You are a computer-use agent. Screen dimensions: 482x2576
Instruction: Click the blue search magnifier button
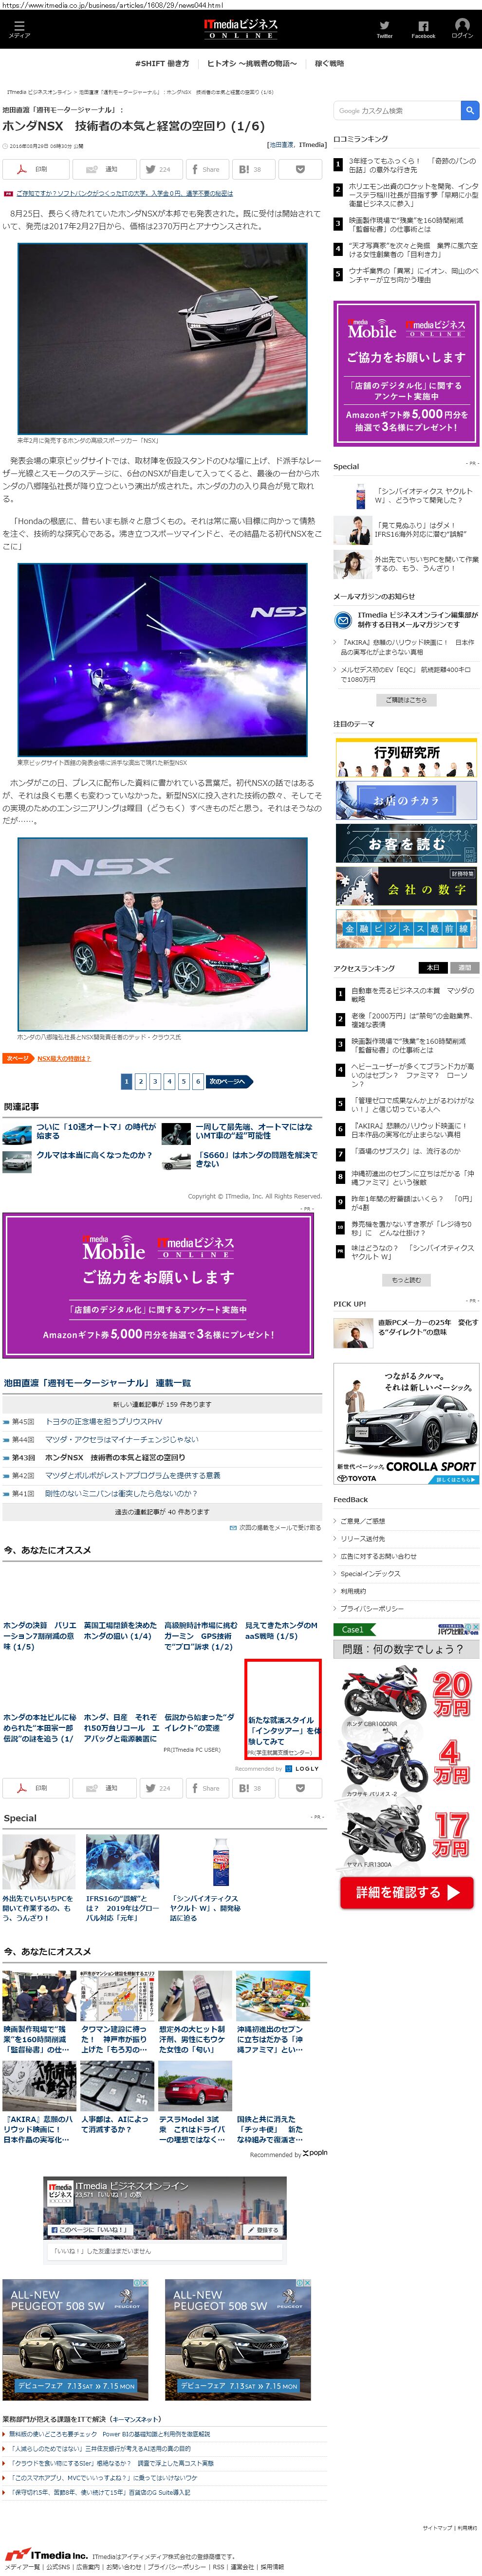470,110
